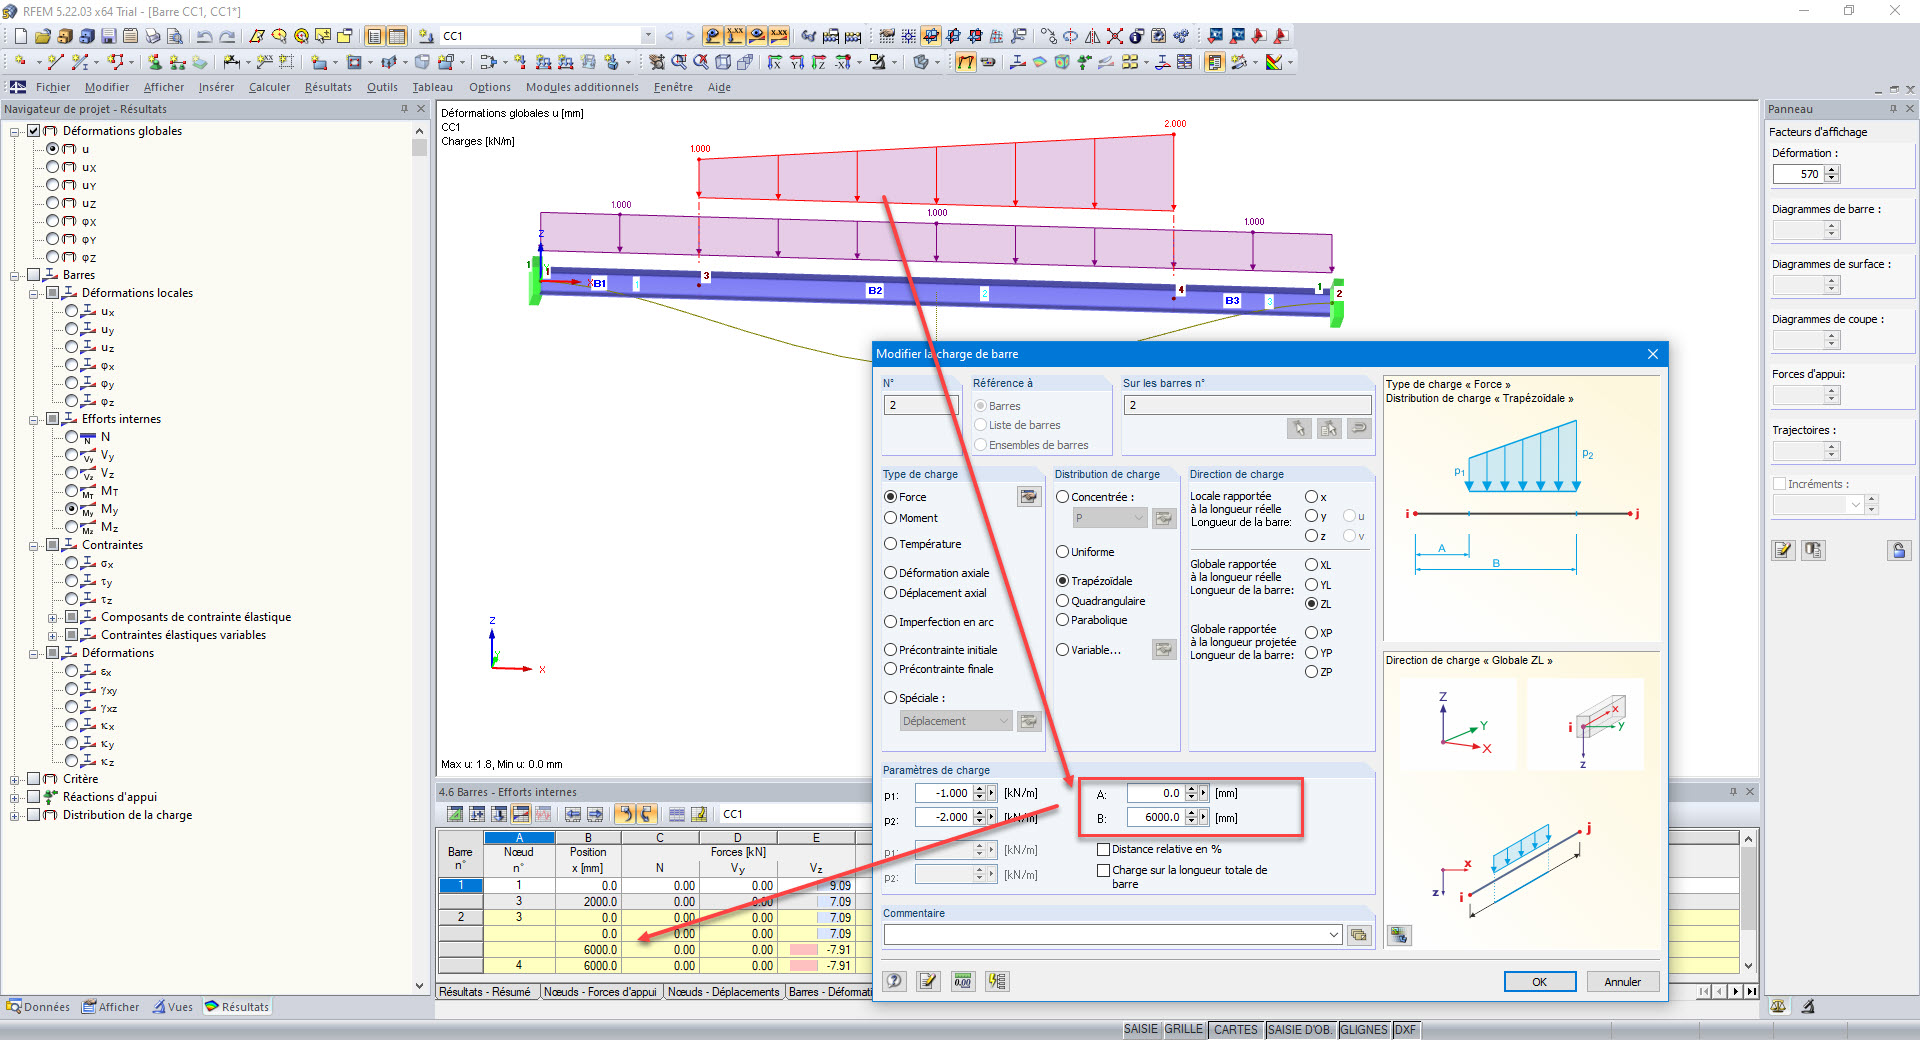This screenshot has height=1040, width=1920.
Task: Open the Vues navigator tab
Action: point(173,1007)
